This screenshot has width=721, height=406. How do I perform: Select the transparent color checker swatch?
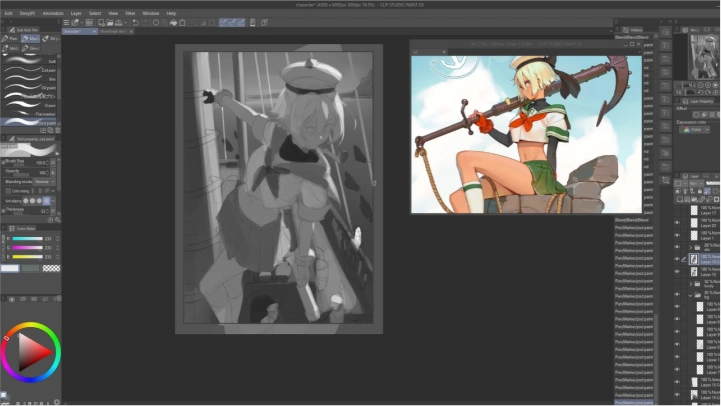[x=51, y=269]
